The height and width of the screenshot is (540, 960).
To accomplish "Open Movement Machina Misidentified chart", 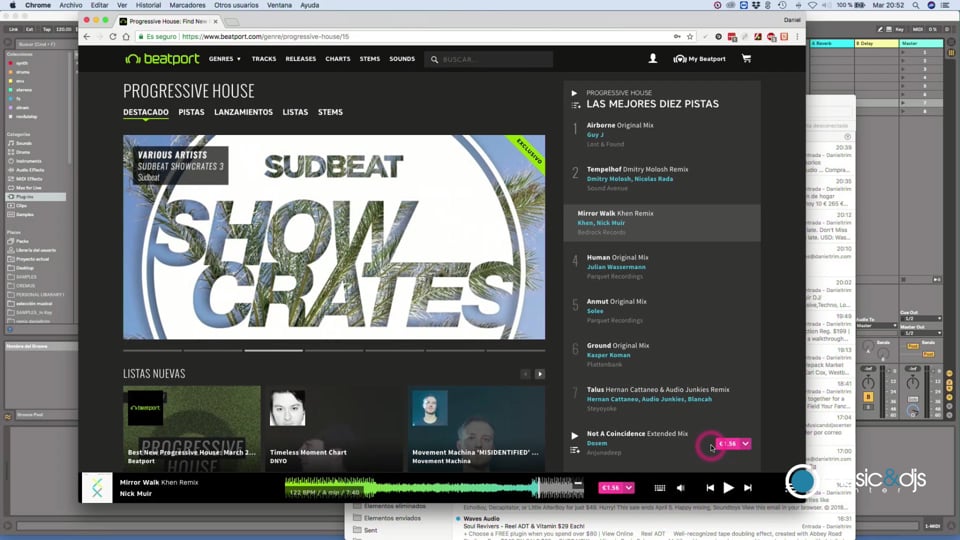I will 476,429.
